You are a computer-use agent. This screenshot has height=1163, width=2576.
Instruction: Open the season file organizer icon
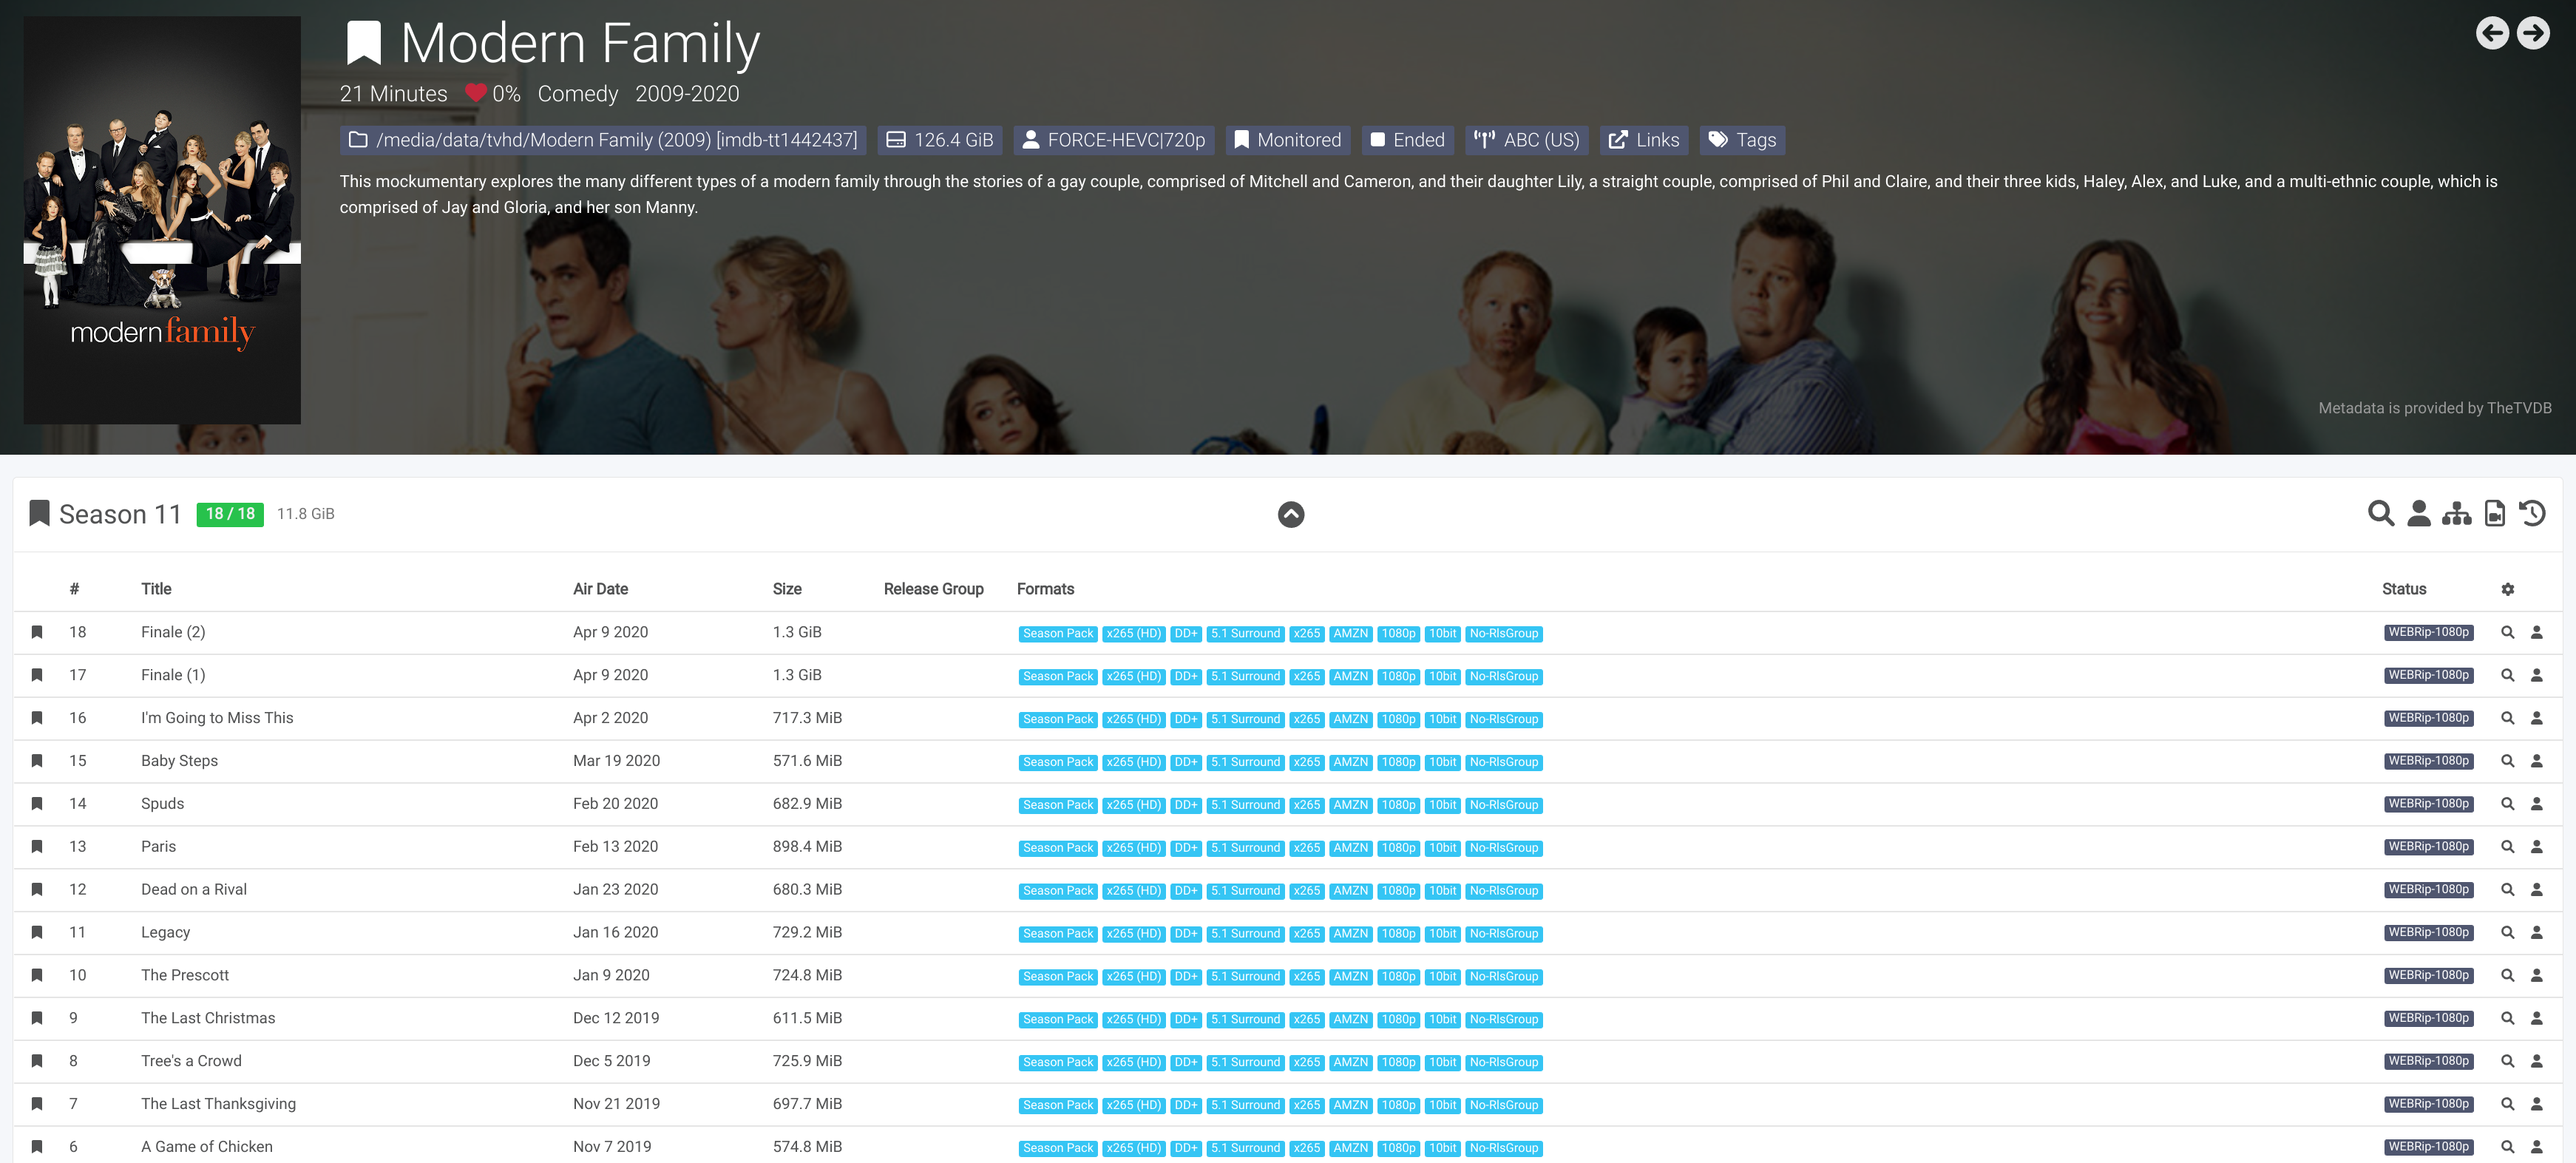2457,513
